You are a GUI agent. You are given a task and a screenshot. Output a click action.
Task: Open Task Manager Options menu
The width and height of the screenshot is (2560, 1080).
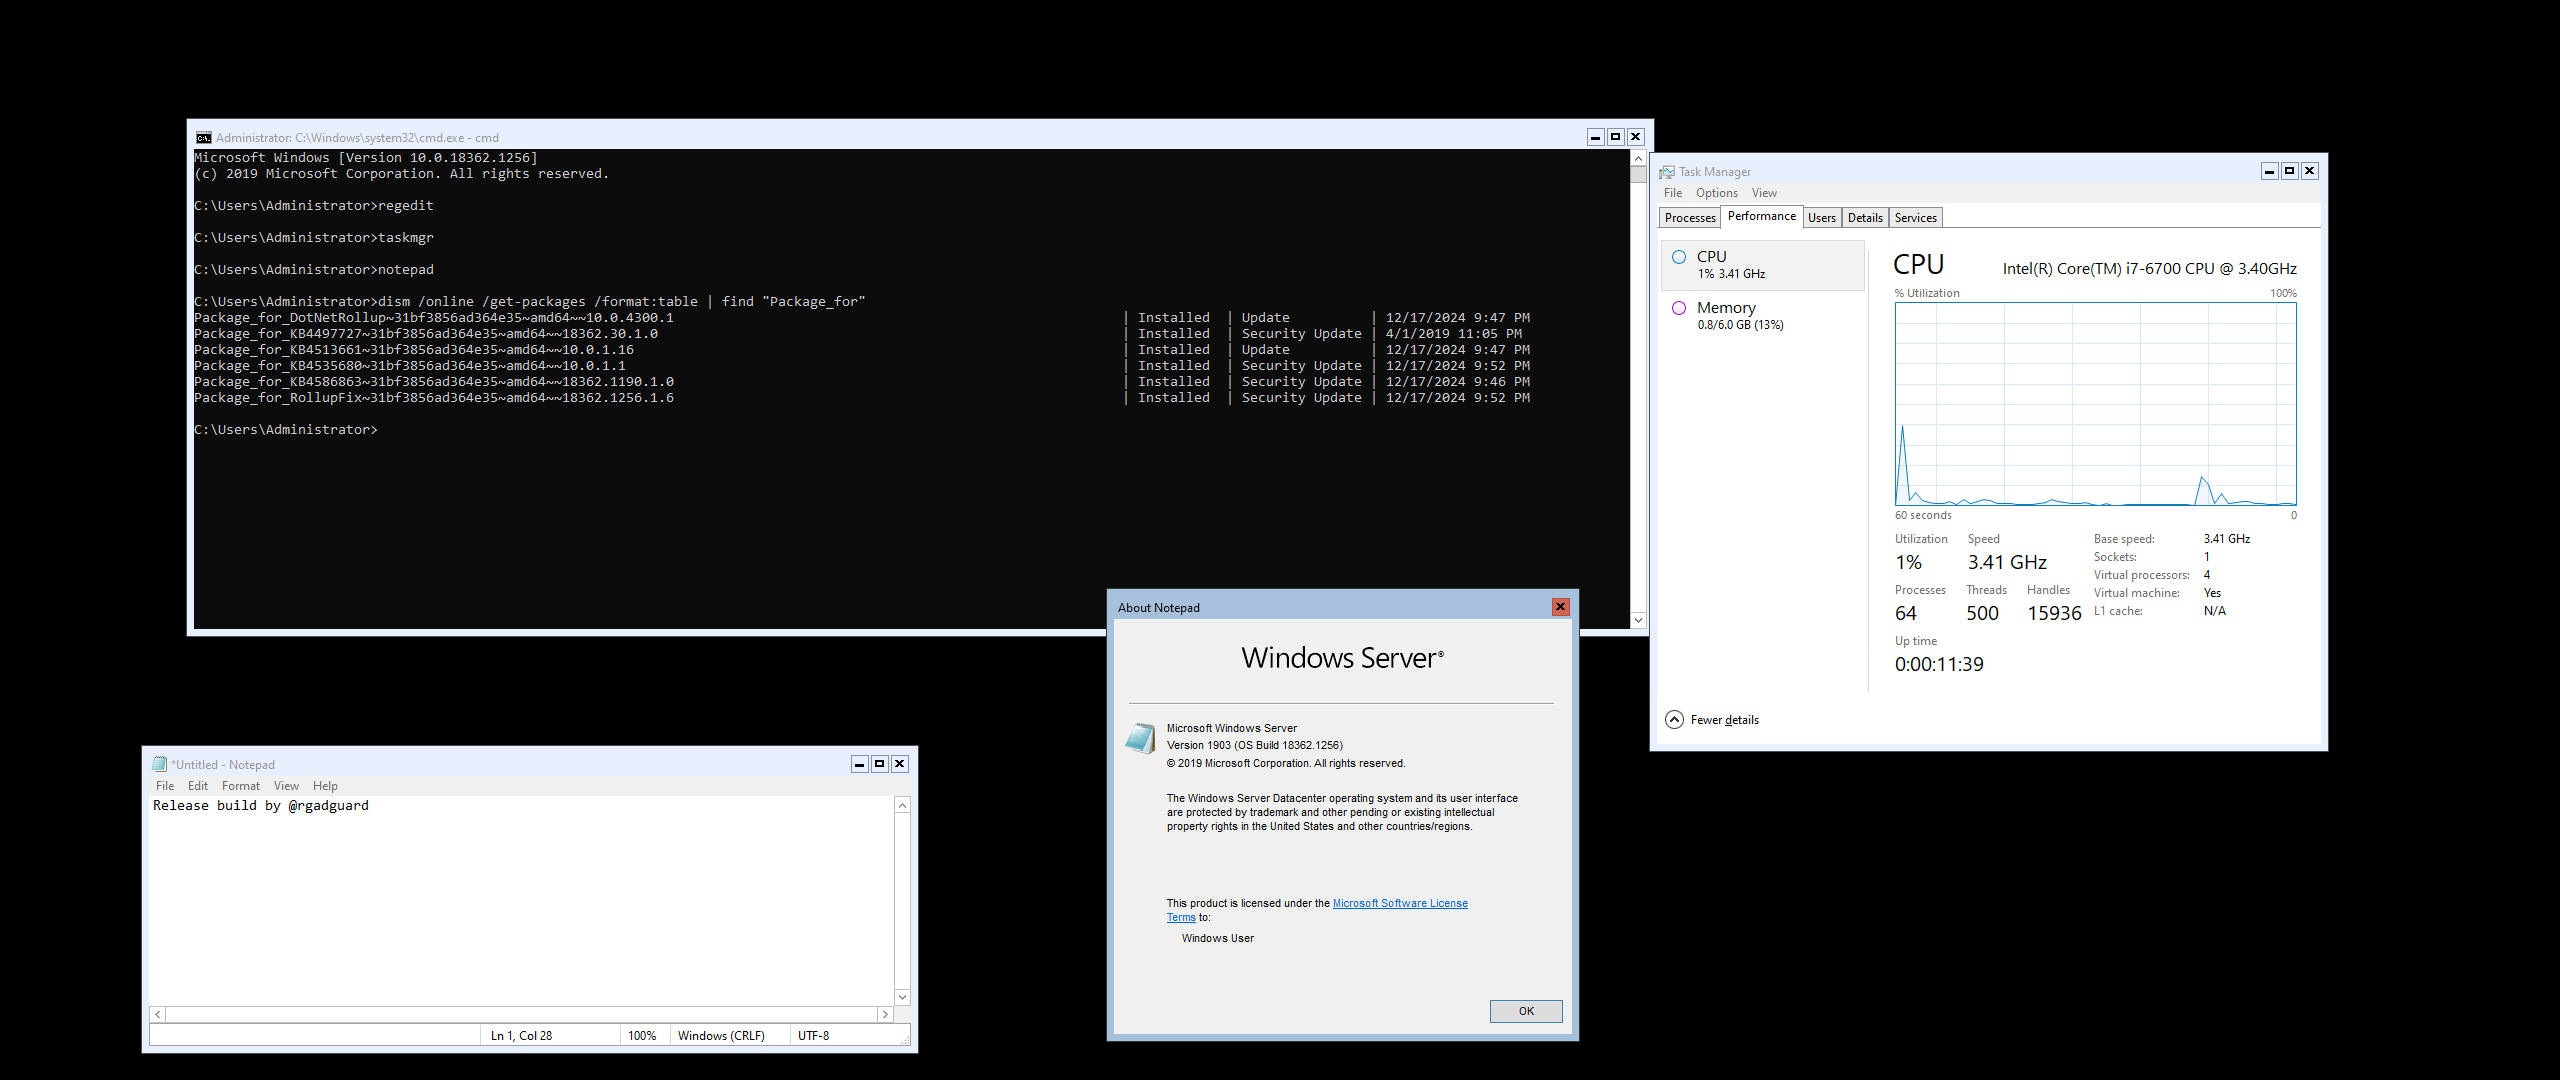[x=1717, y=193]
